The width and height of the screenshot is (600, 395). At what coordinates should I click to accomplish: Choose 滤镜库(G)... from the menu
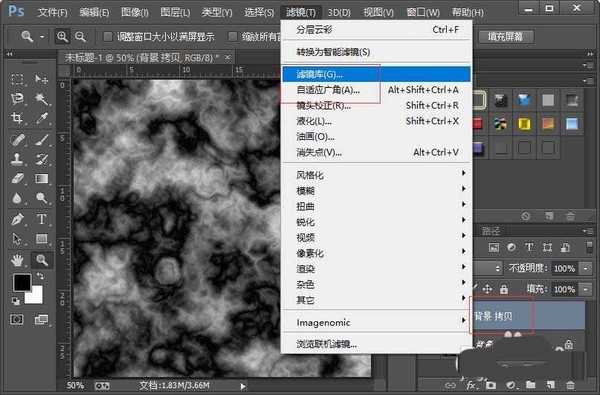(377, 74)
